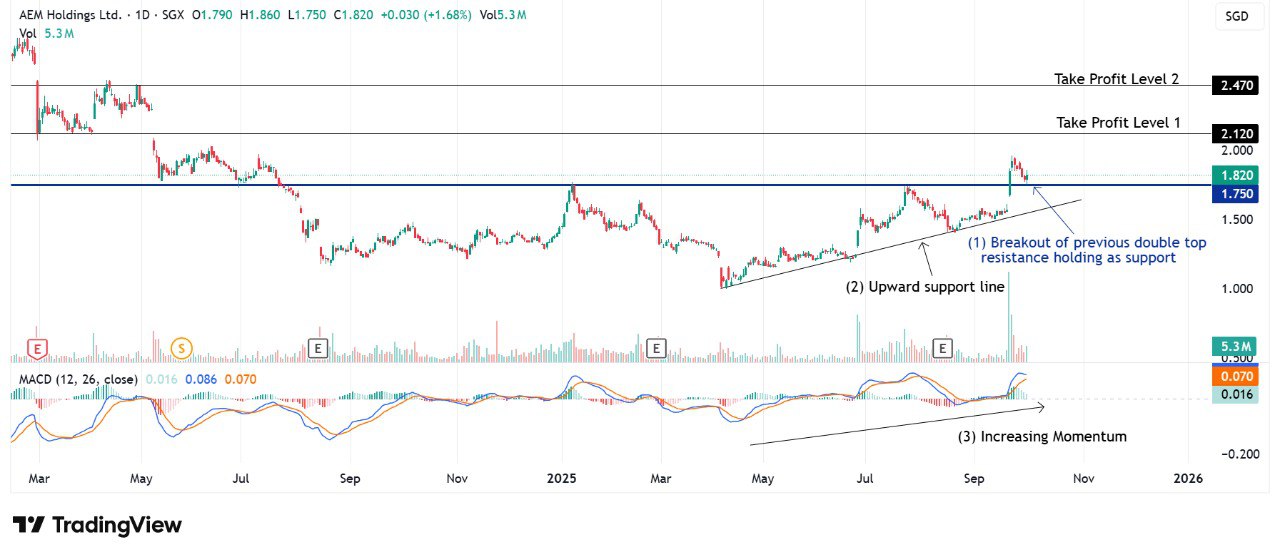Click the 2.470 price axis label
The image size is (1280, 557).
point(1237,86)
